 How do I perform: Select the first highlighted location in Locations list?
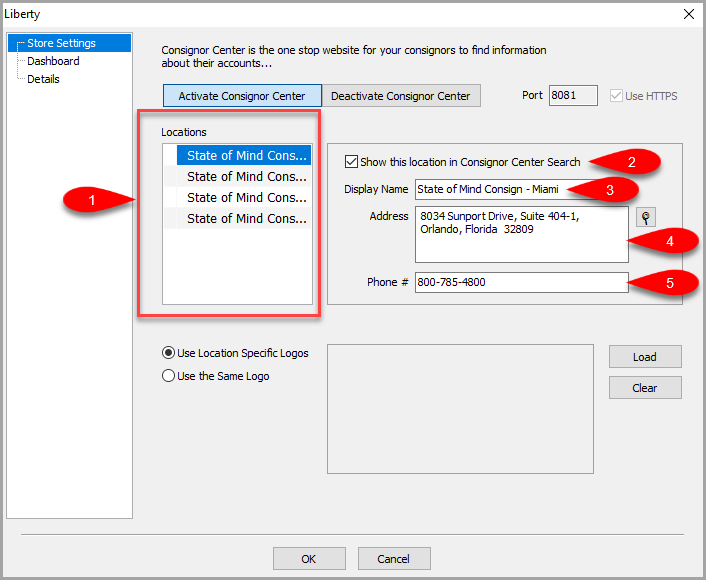[244, 155]
